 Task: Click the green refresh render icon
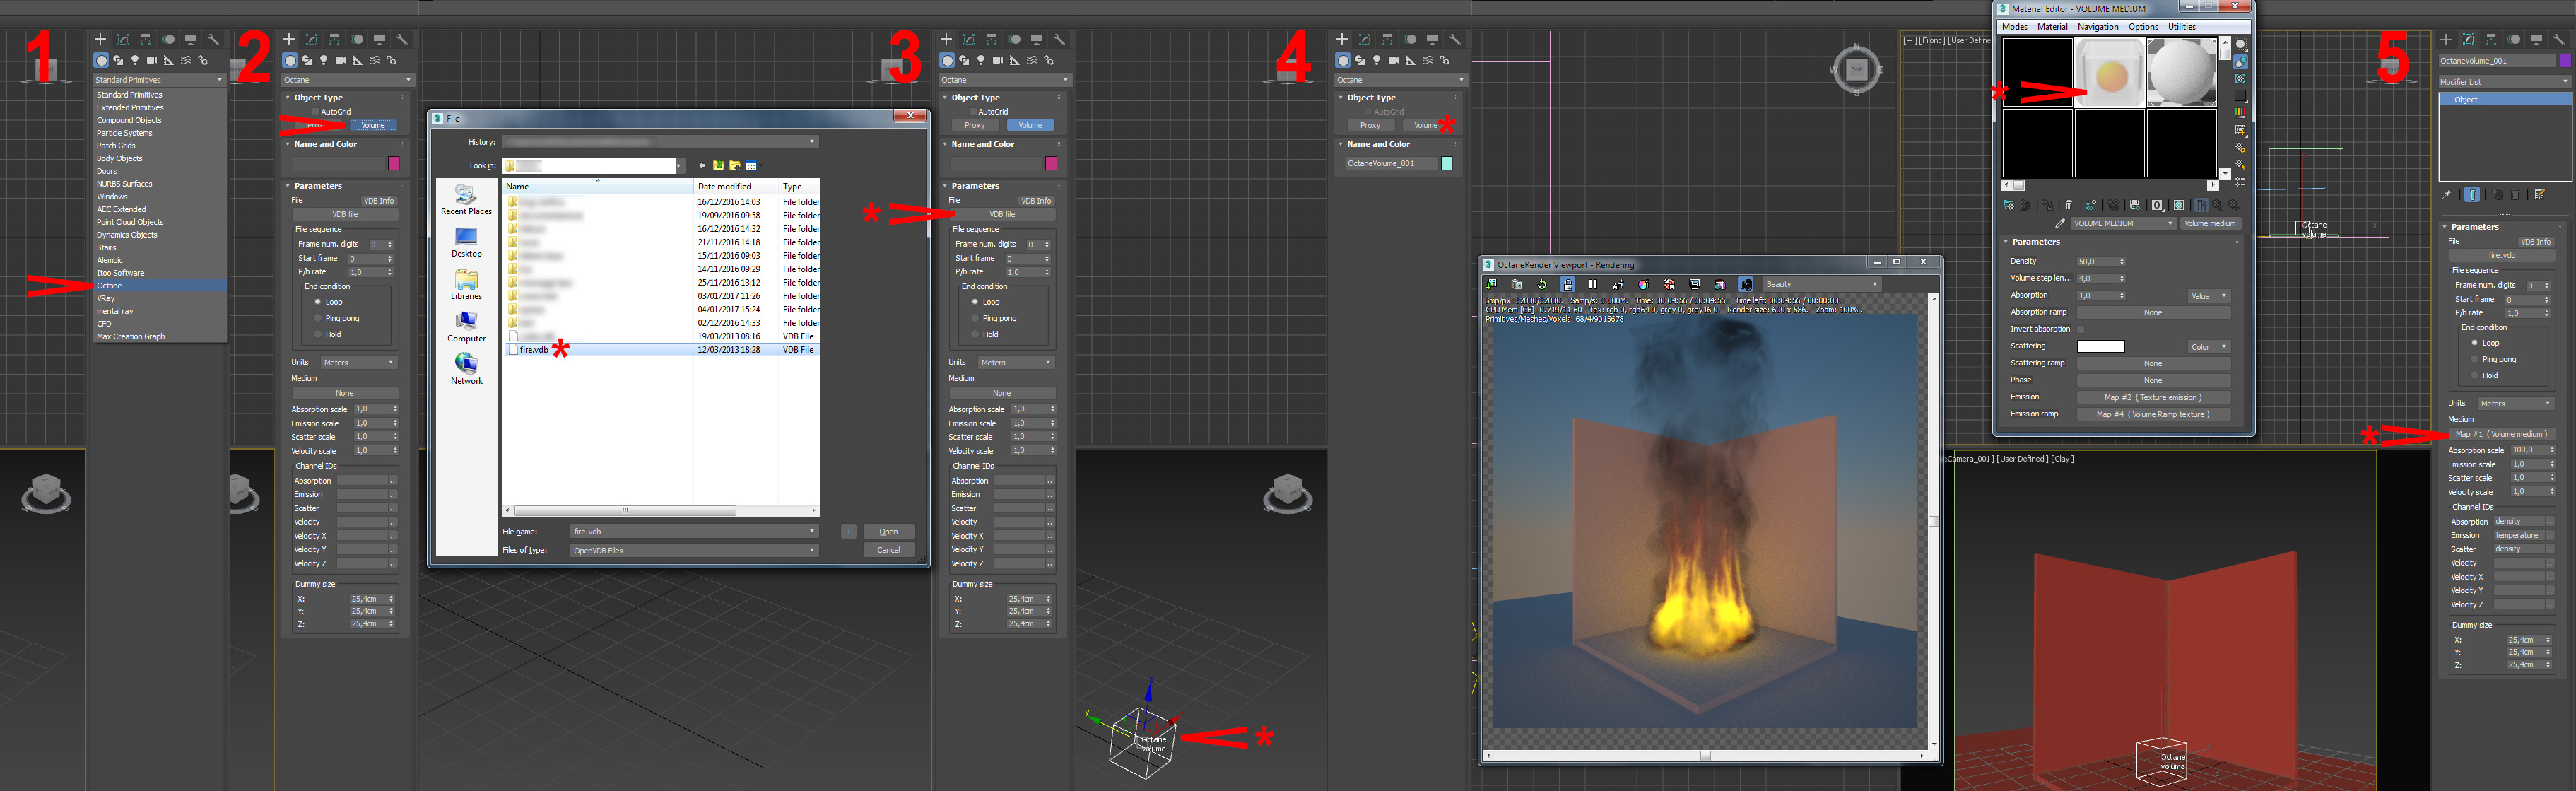1542,285
